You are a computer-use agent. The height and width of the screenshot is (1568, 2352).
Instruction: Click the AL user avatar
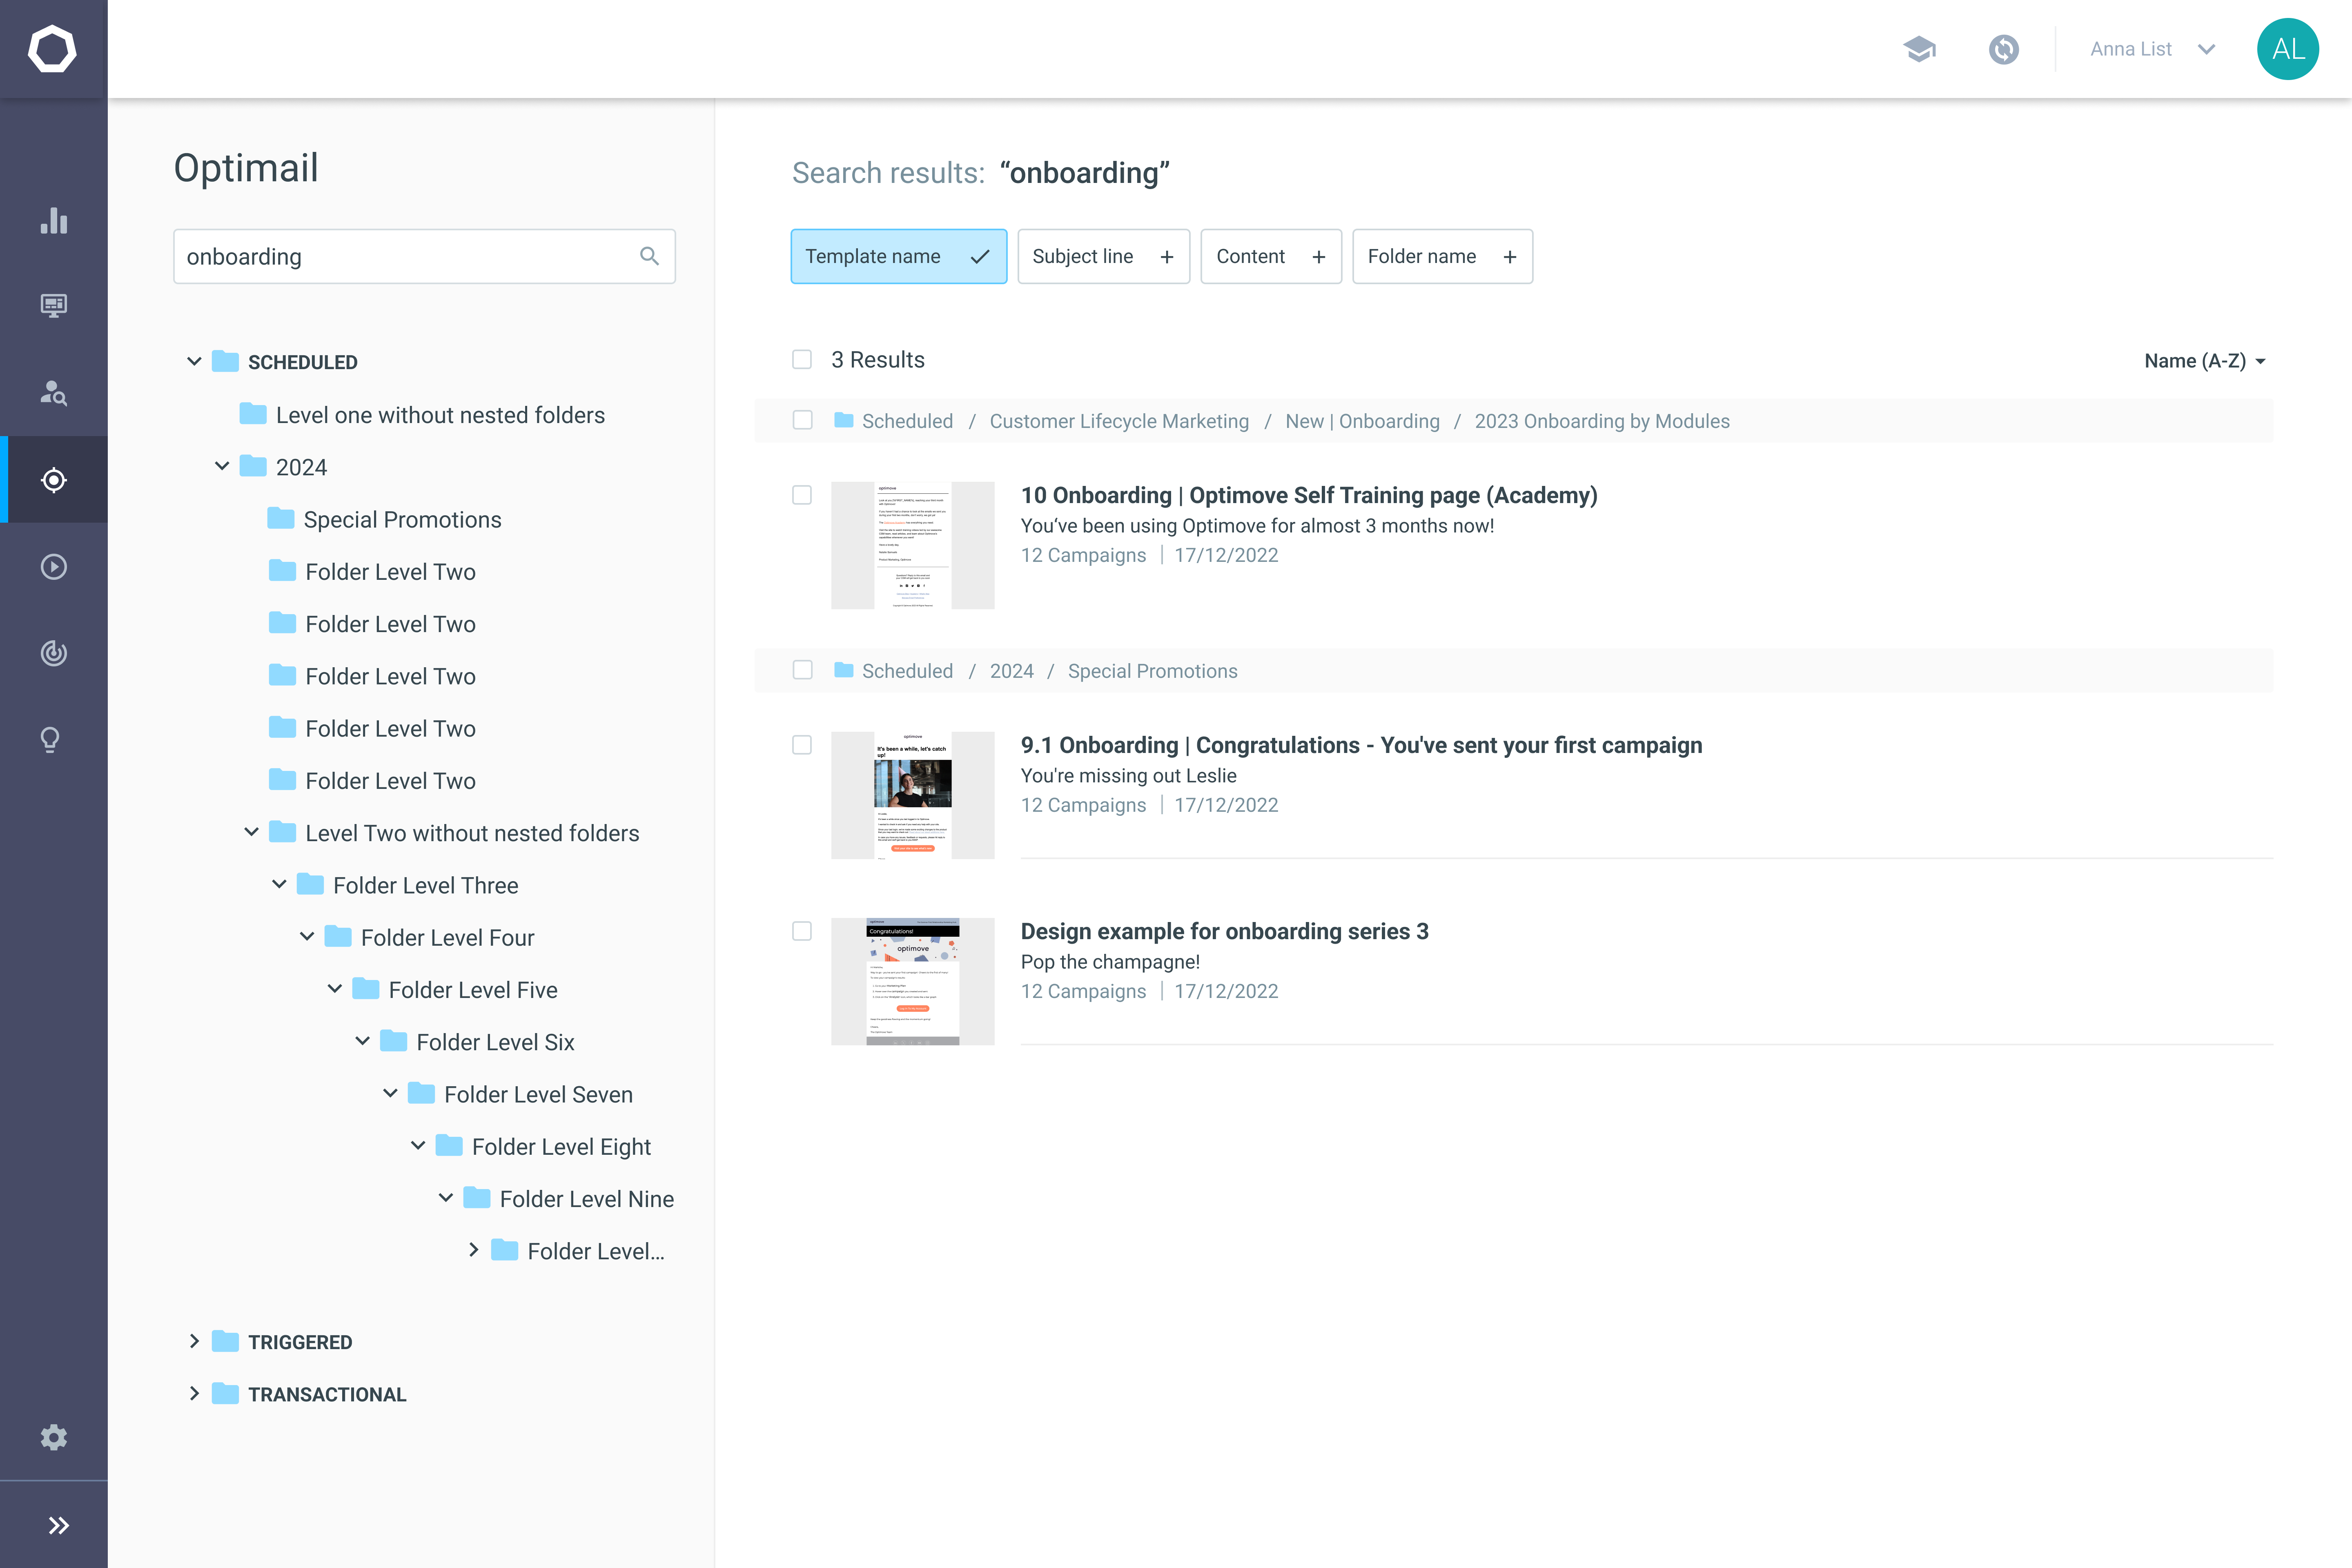2288,49
